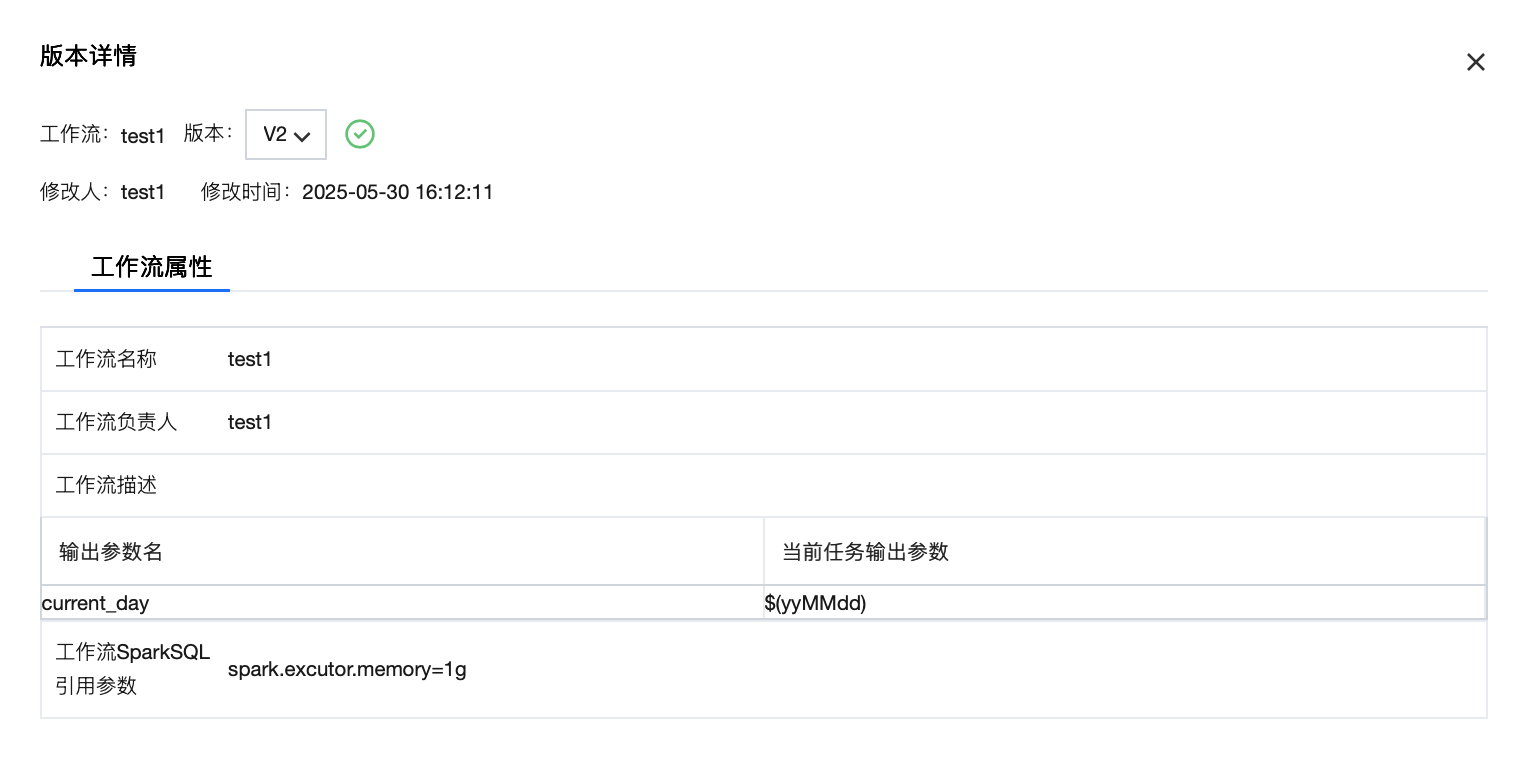The width and height of the screenshot is (1518, 772).
Task: Click the 版本: label
Action: coord(208,134)
